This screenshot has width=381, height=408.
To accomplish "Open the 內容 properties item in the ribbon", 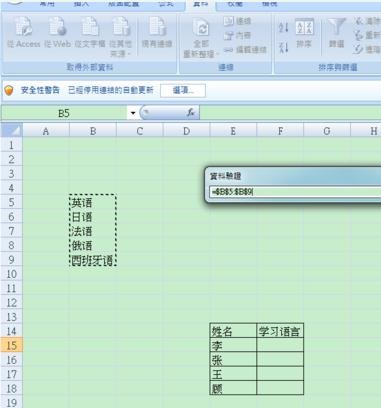I will point(237,35).
